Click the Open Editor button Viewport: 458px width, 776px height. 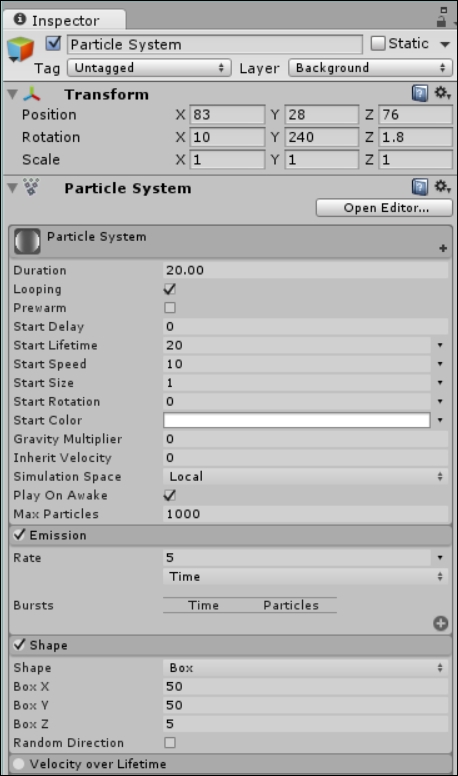point(384,208)
